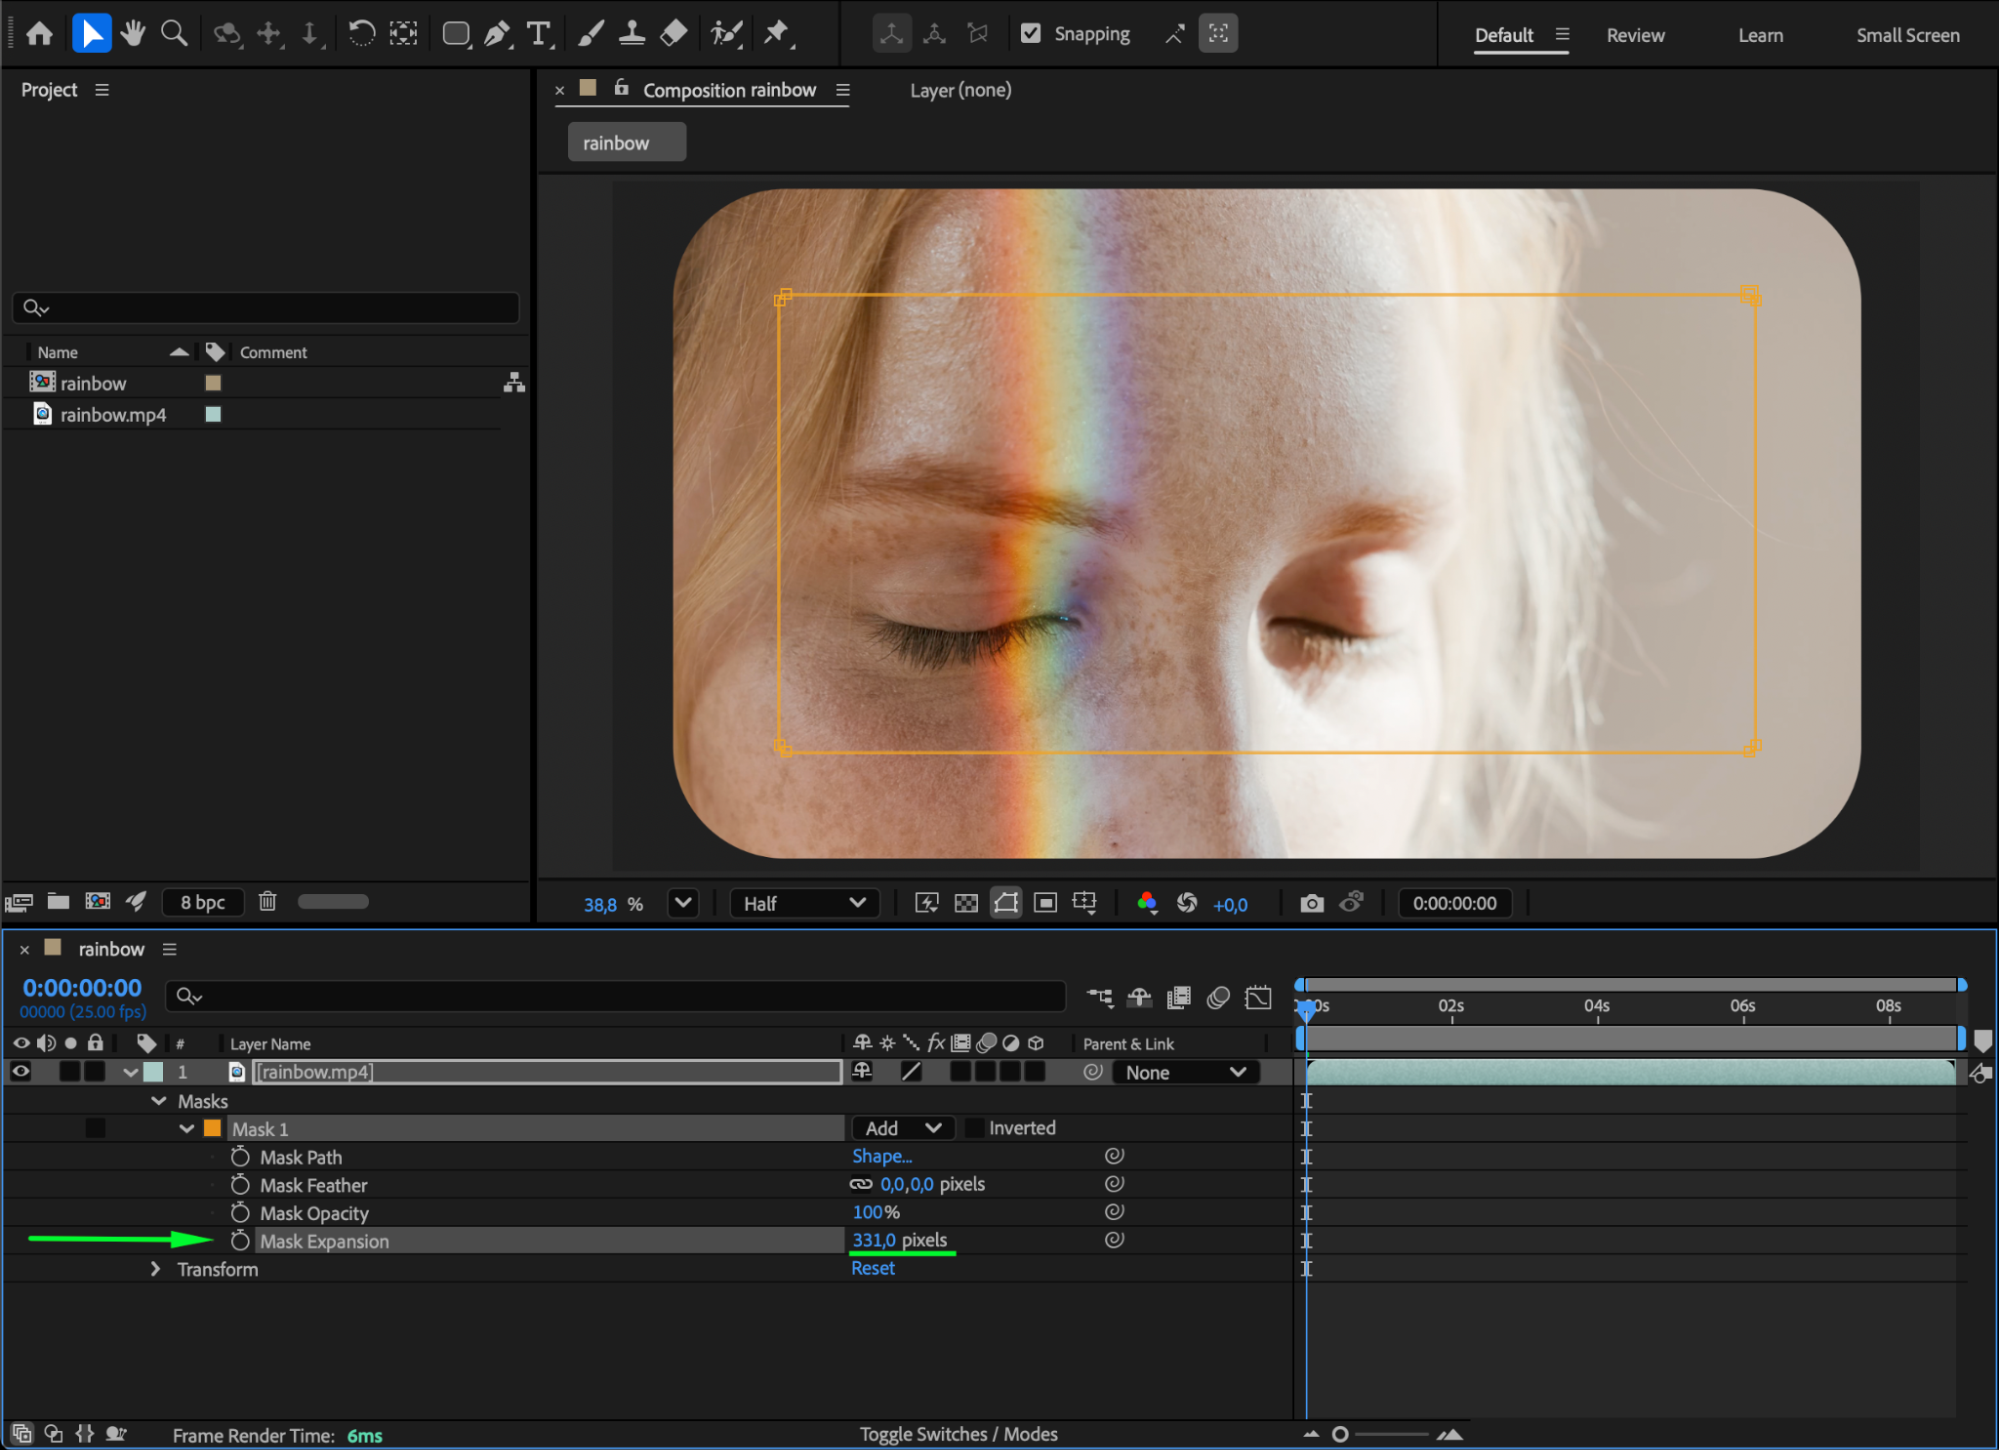Enable the Inverted checkbox for Mask 1

tap(974, 1128)
